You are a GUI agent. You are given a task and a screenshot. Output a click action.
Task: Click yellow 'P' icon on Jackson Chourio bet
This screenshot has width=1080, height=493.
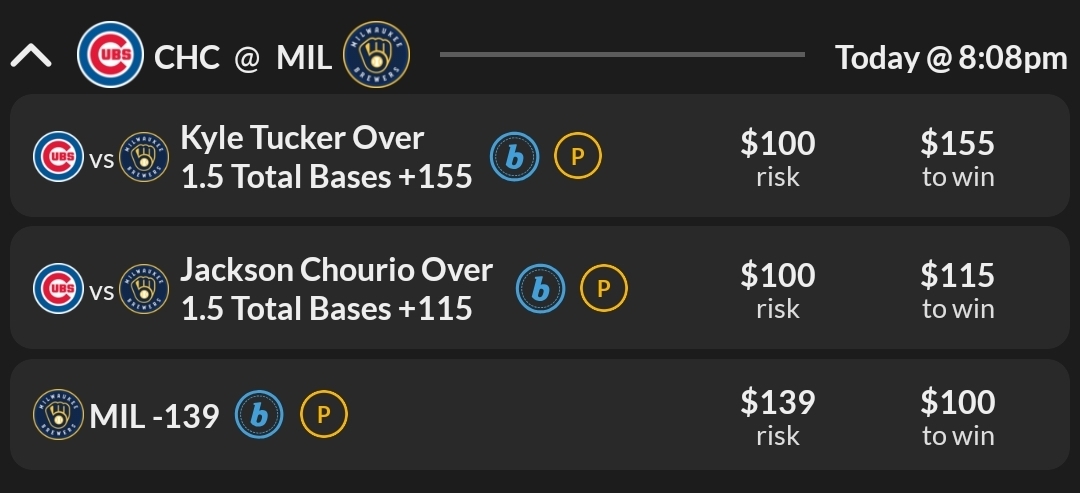(x=604, y=288)
